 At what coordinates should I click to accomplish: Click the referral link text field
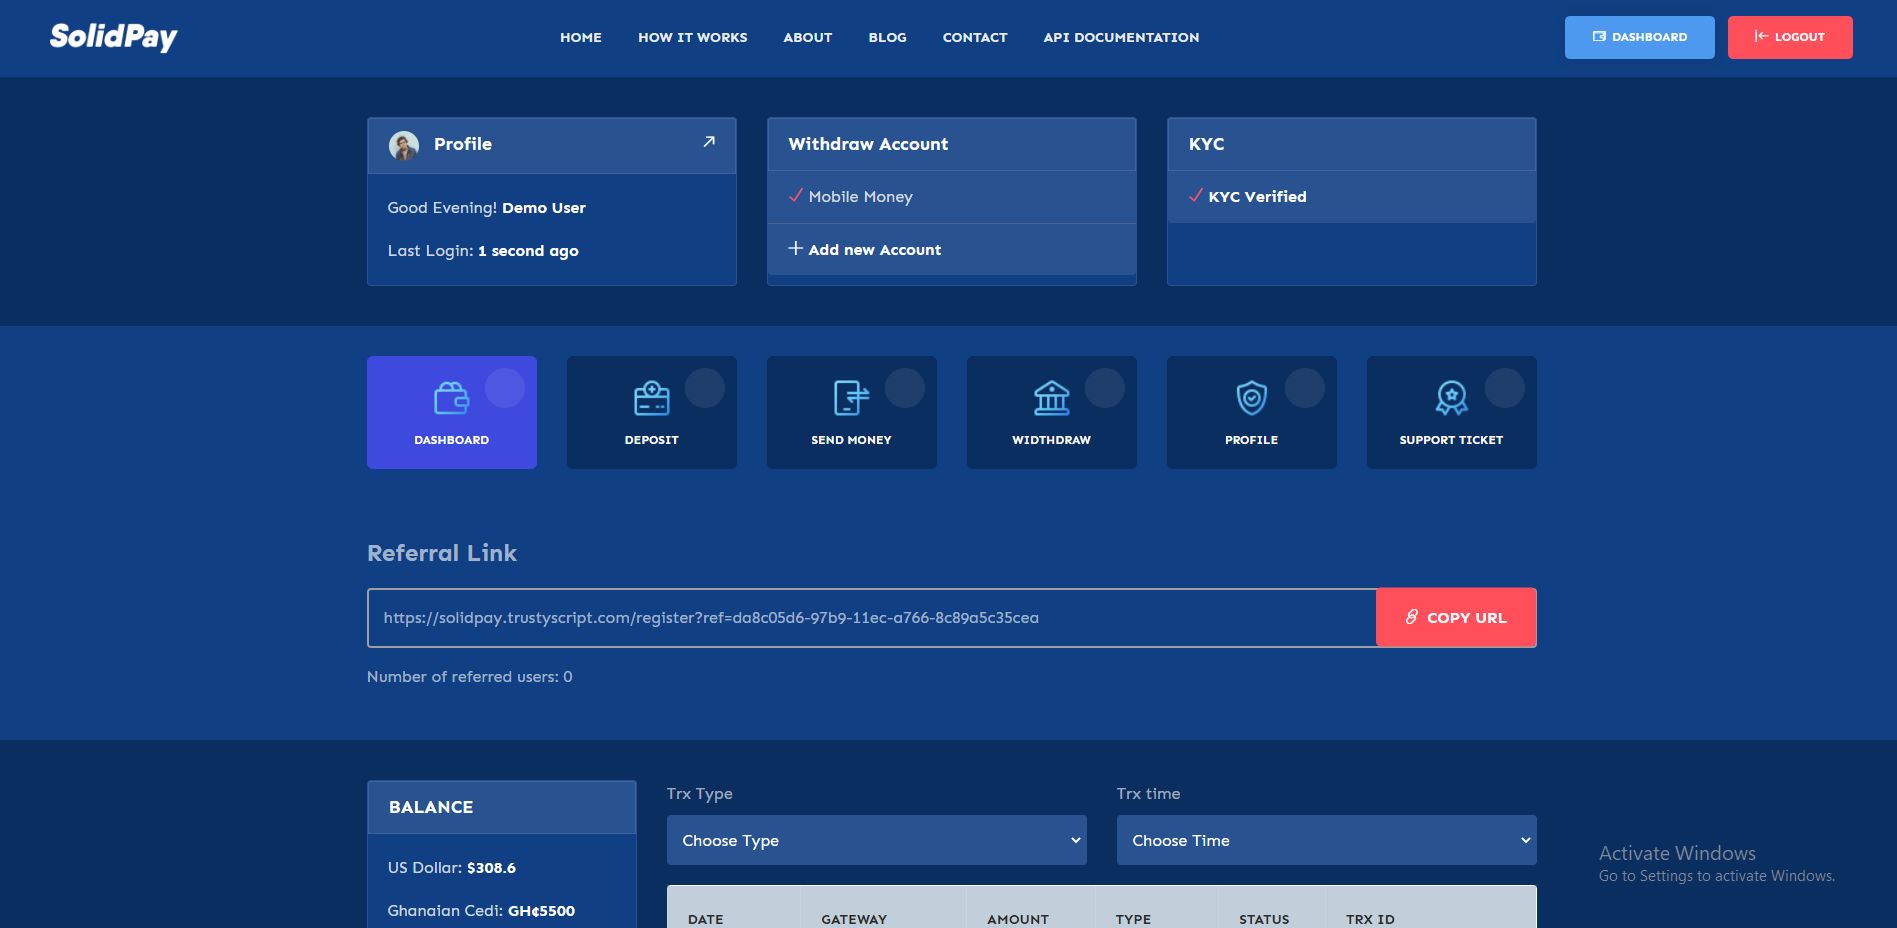[x=870, y=618]
